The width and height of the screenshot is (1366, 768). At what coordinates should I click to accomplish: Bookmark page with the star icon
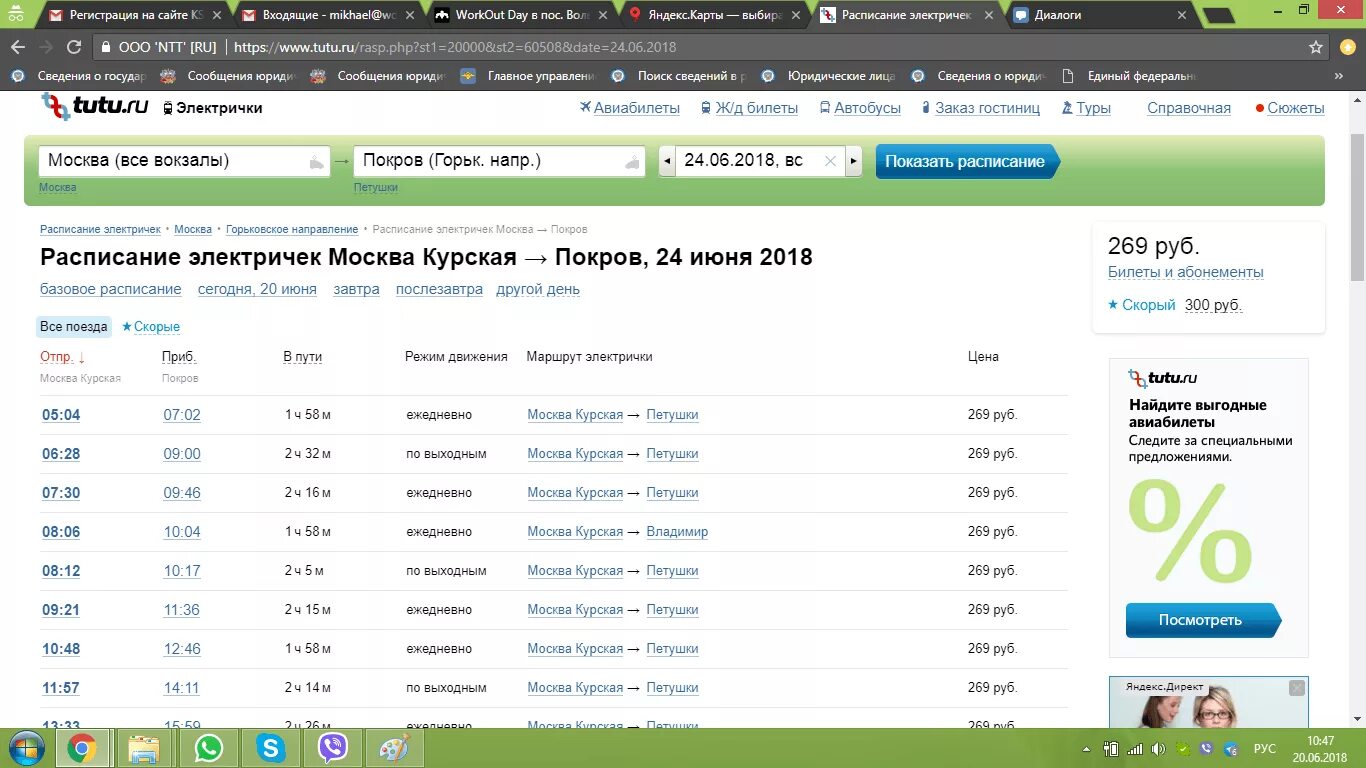1315,47
